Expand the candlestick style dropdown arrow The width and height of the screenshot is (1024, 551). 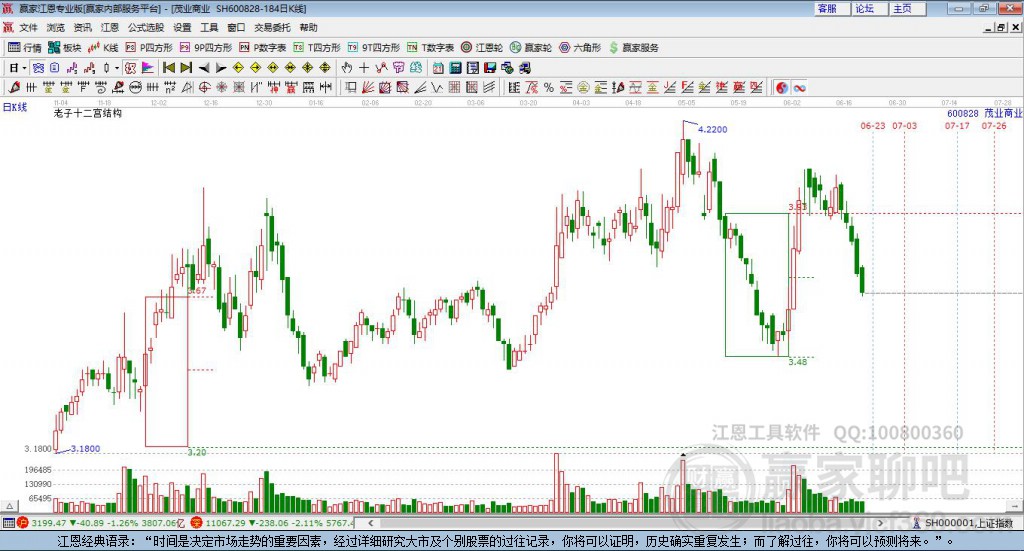click(x=117, y=68)
